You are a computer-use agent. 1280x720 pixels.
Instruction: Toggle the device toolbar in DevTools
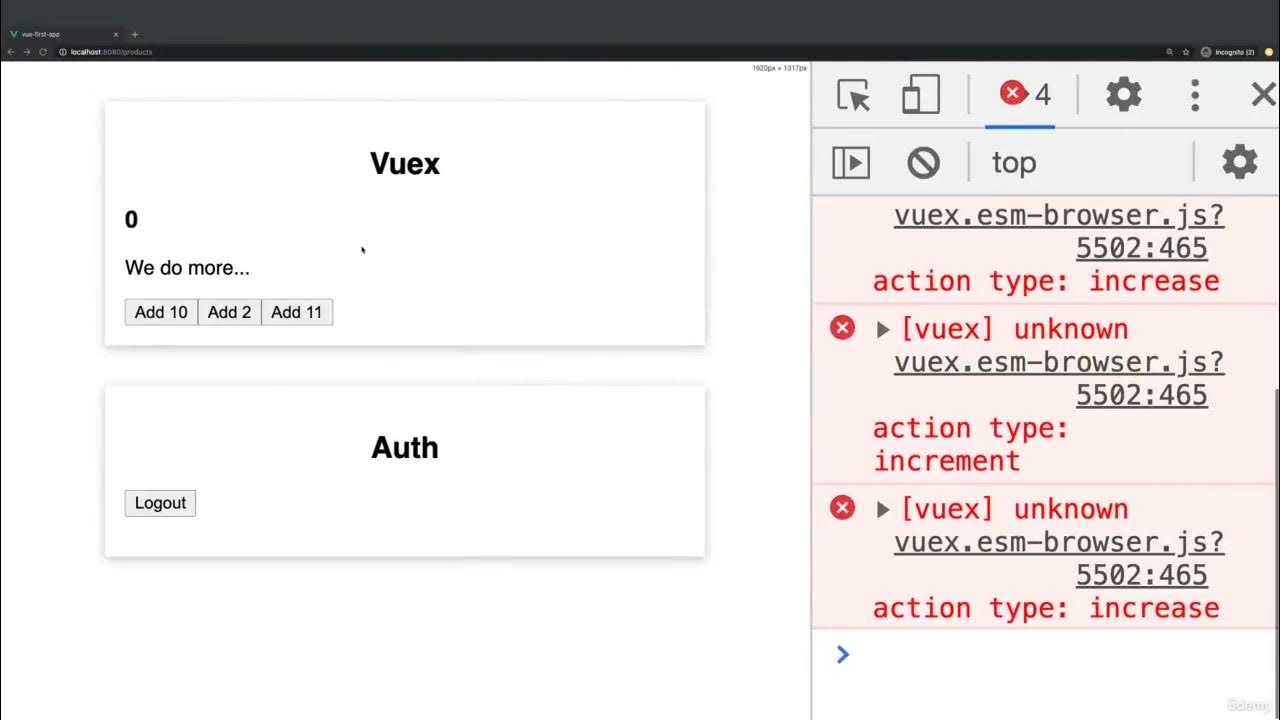pyautogui.click(x=920, y=96)
